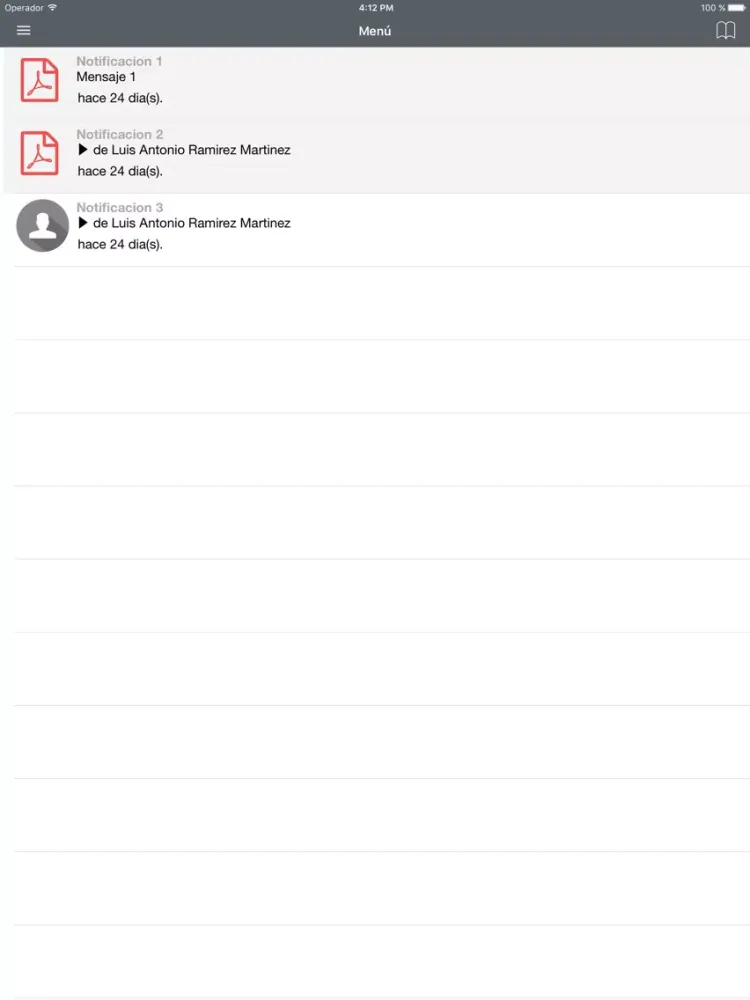Select the Notificacion 2 heading
Viewport: 750px width, 1000px height.
[120, 135]
